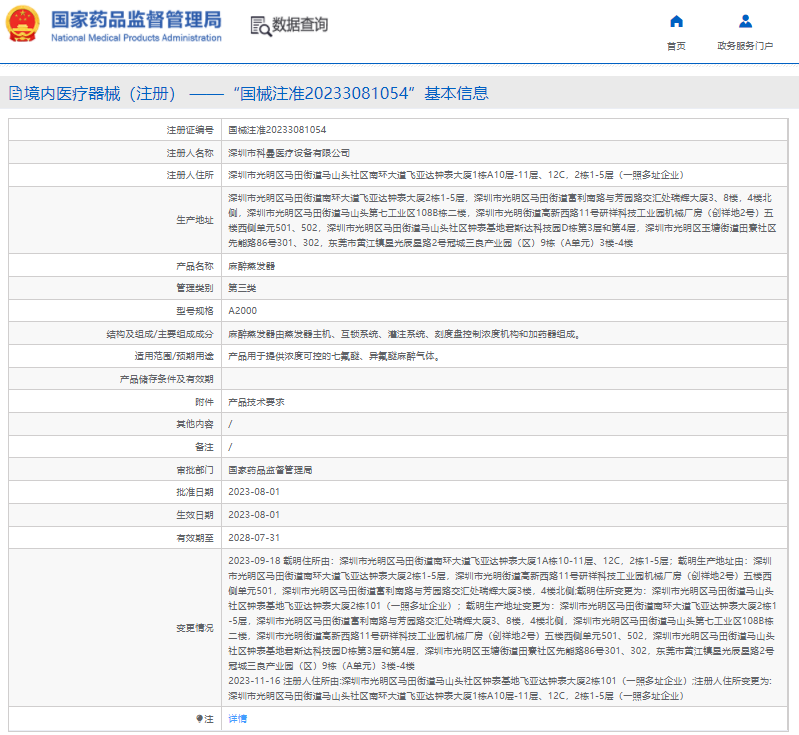Click the page title 基本信息 heading
Image resolution: width=799 pixels, height=735 pixels.
[x=457, y=93]
